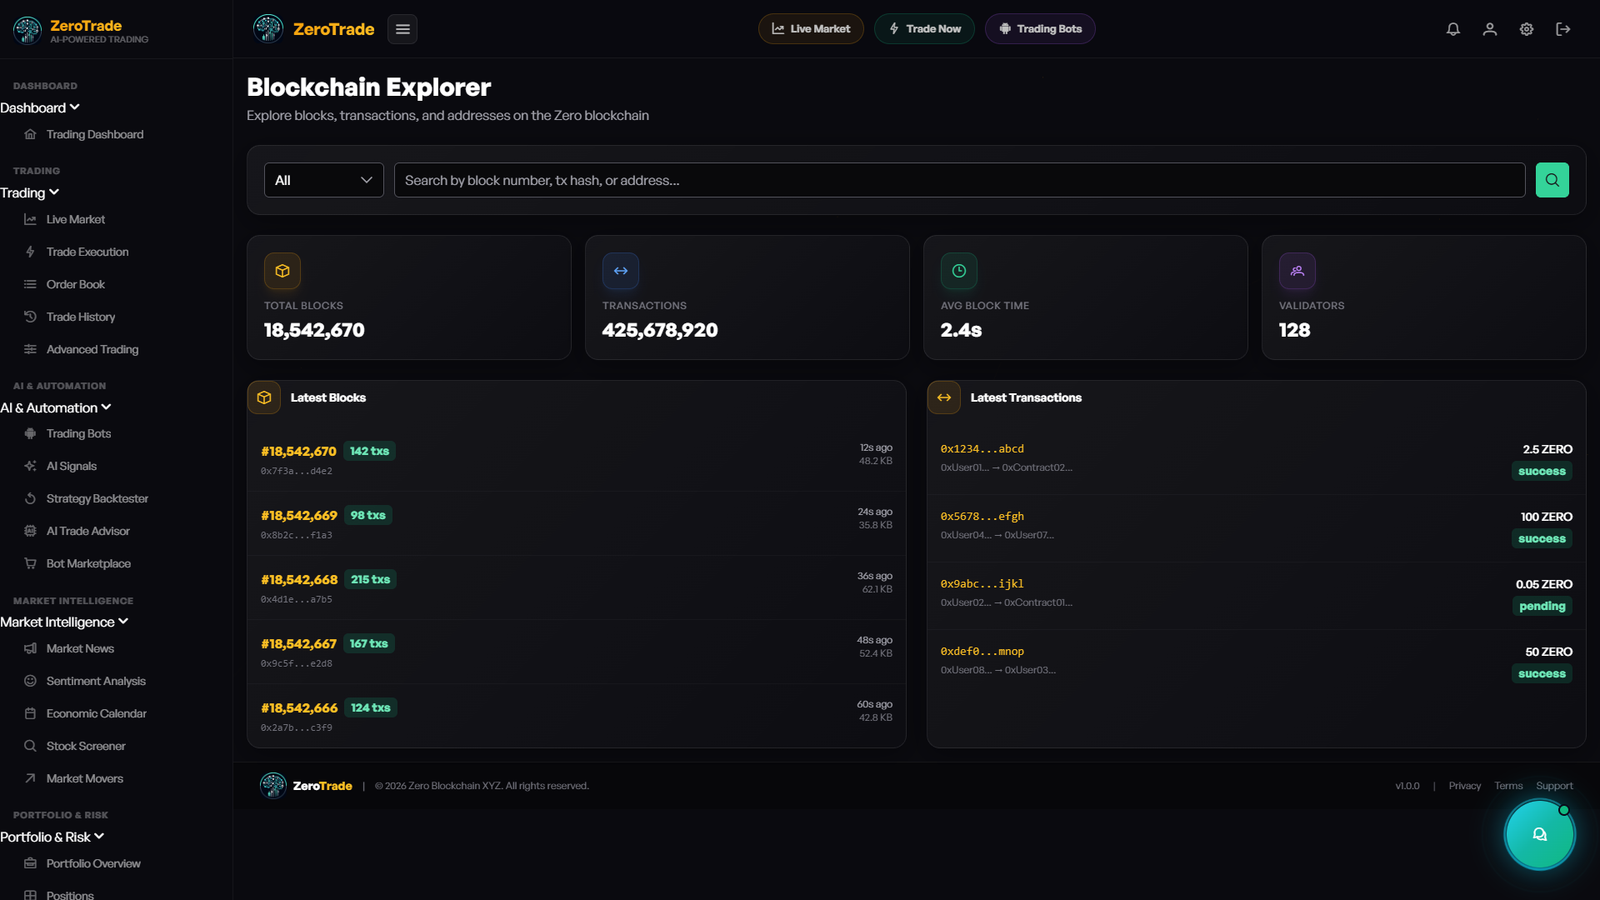Click the 215 txs badge
The height and width of the screenshot is (900, 1600).
(x=370, y=579)
